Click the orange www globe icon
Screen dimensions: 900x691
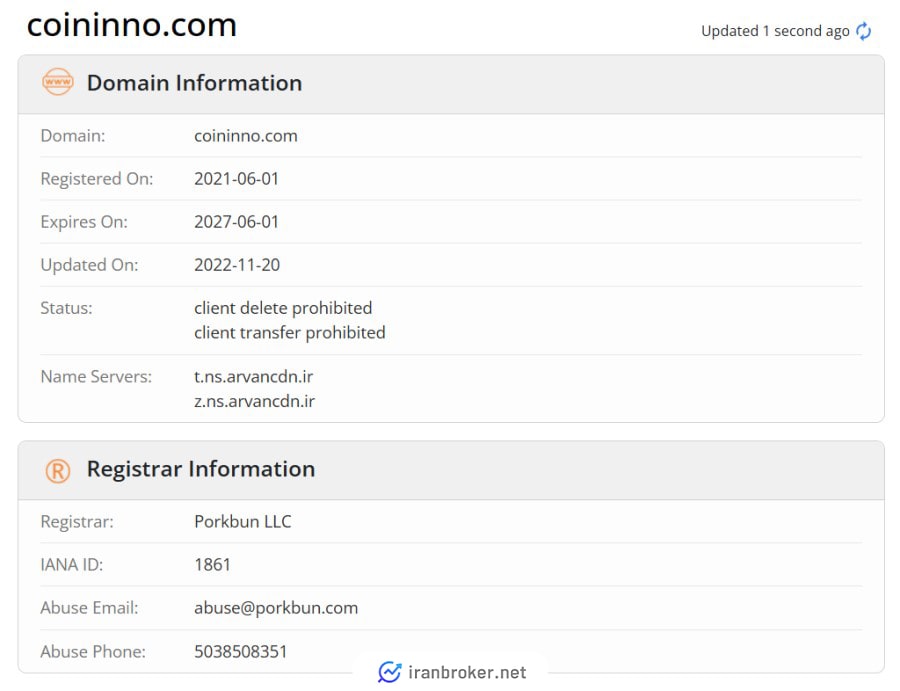(57, 82)
